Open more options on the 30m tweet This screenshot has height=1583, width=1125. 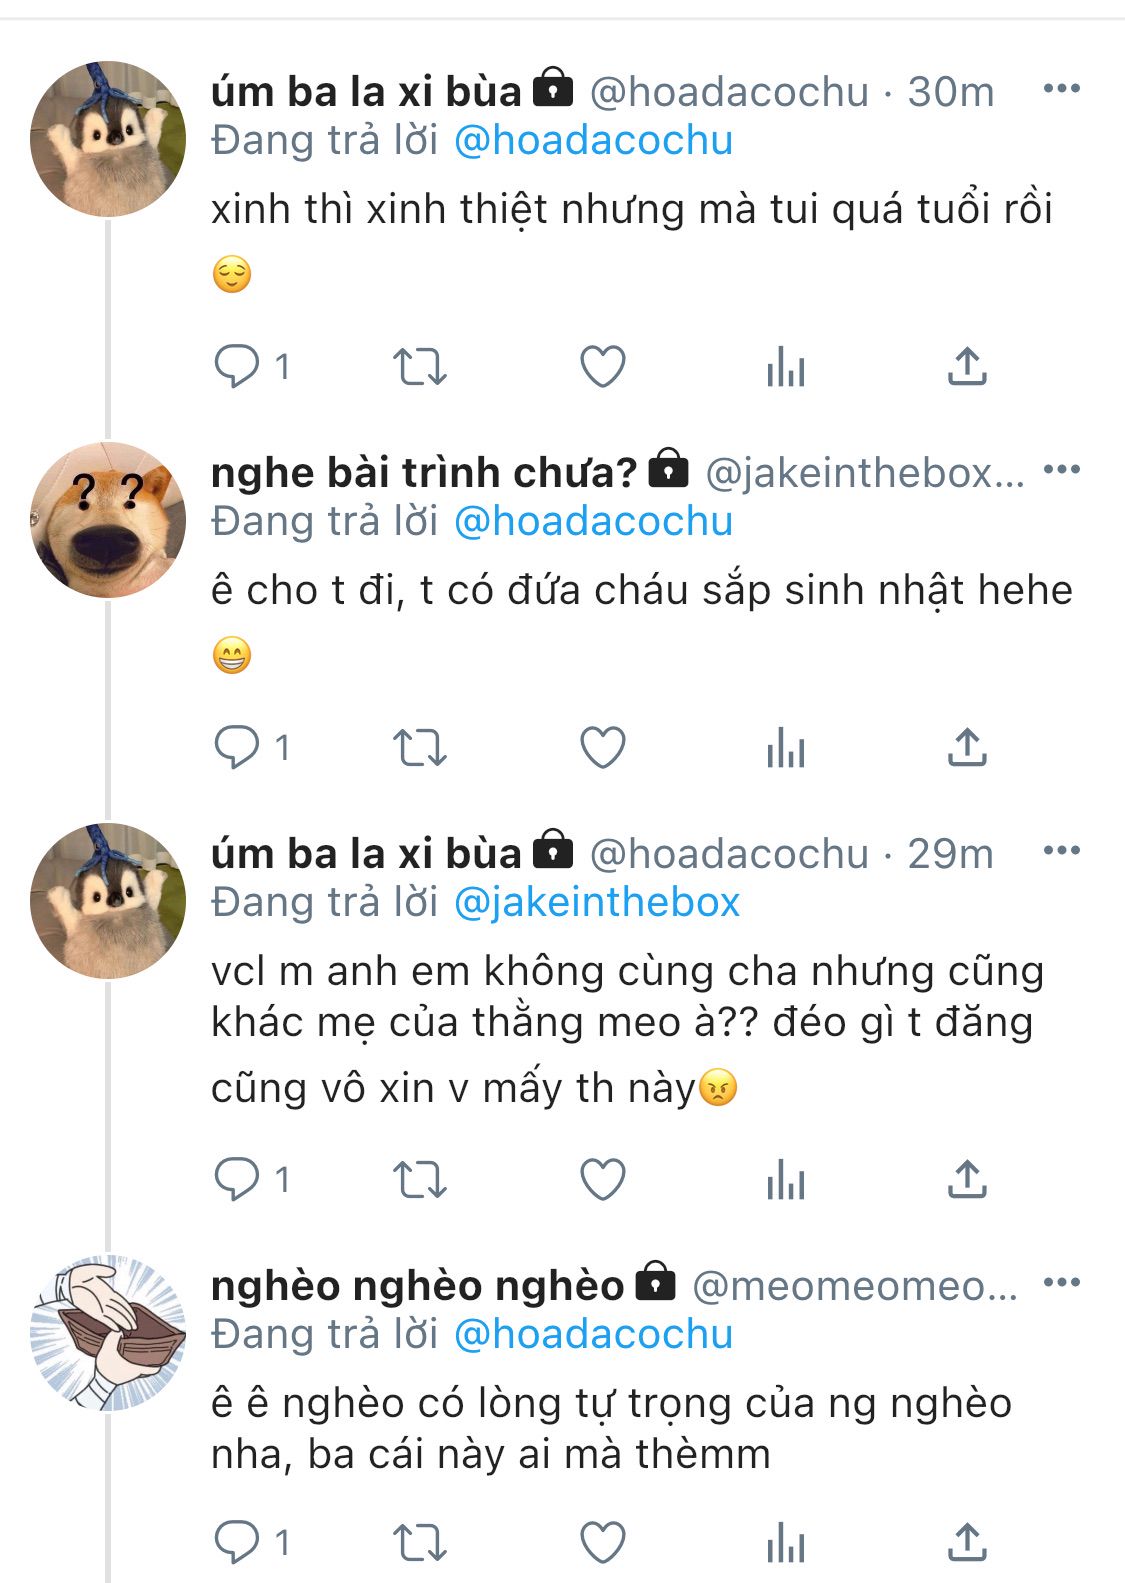(1061, 89)
